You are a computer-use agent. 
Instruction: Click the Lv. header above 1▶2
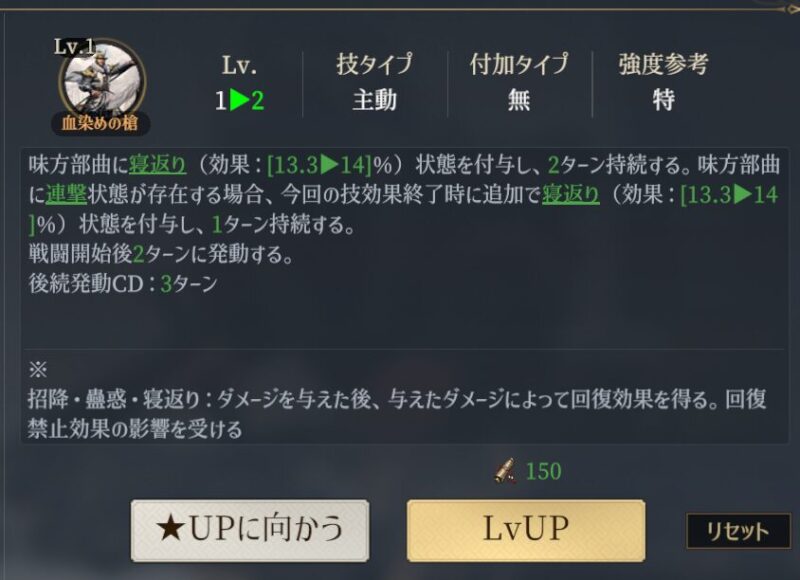pos(239,65)
